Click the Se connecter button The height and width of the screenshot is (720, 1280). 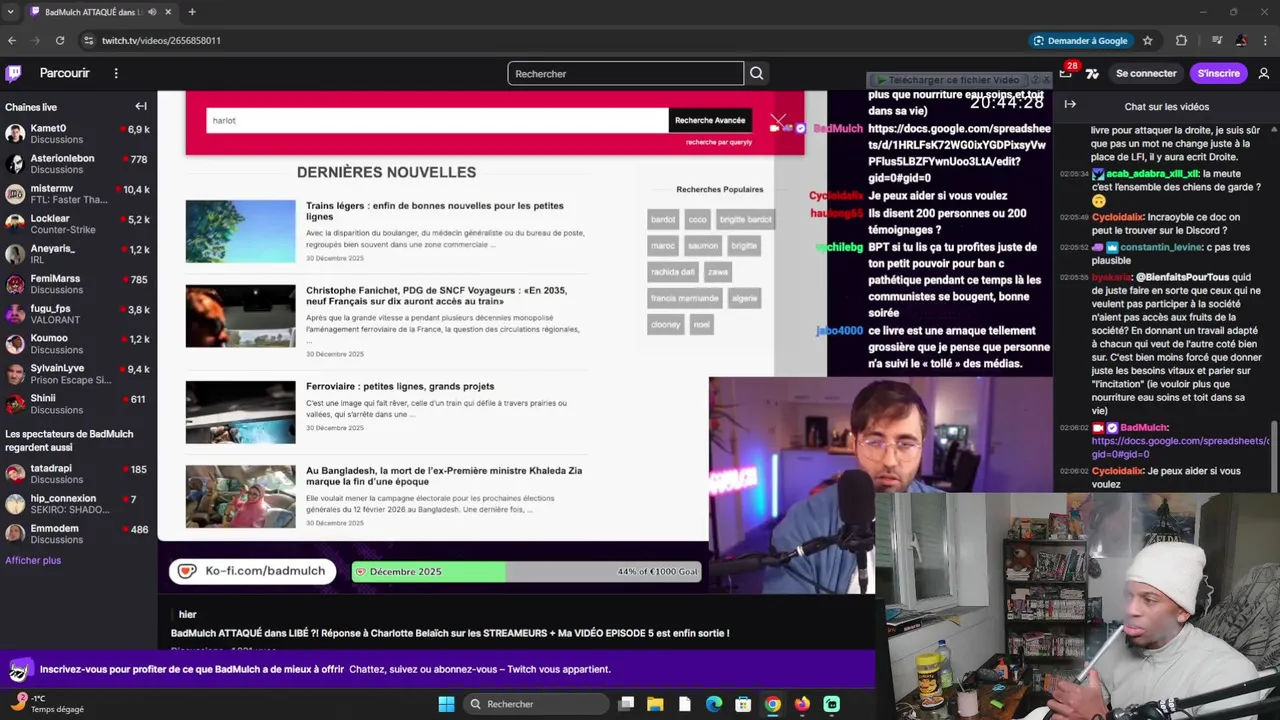[x=1146, y=73]
